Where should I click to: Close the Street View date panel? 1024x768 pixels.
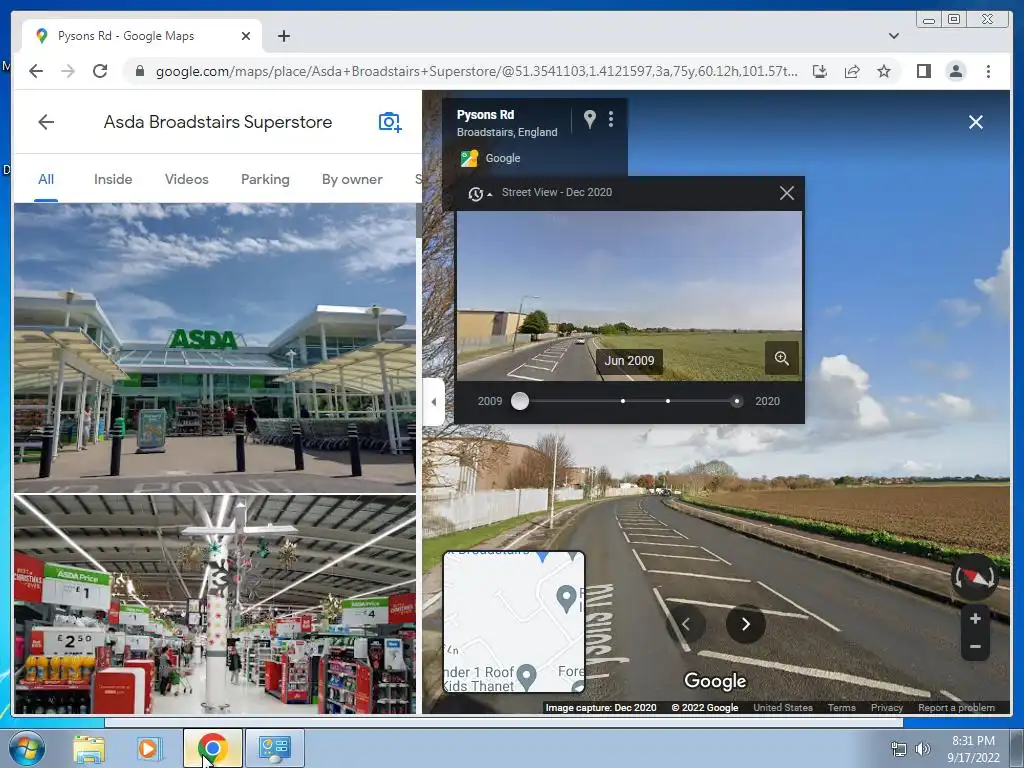787,193
